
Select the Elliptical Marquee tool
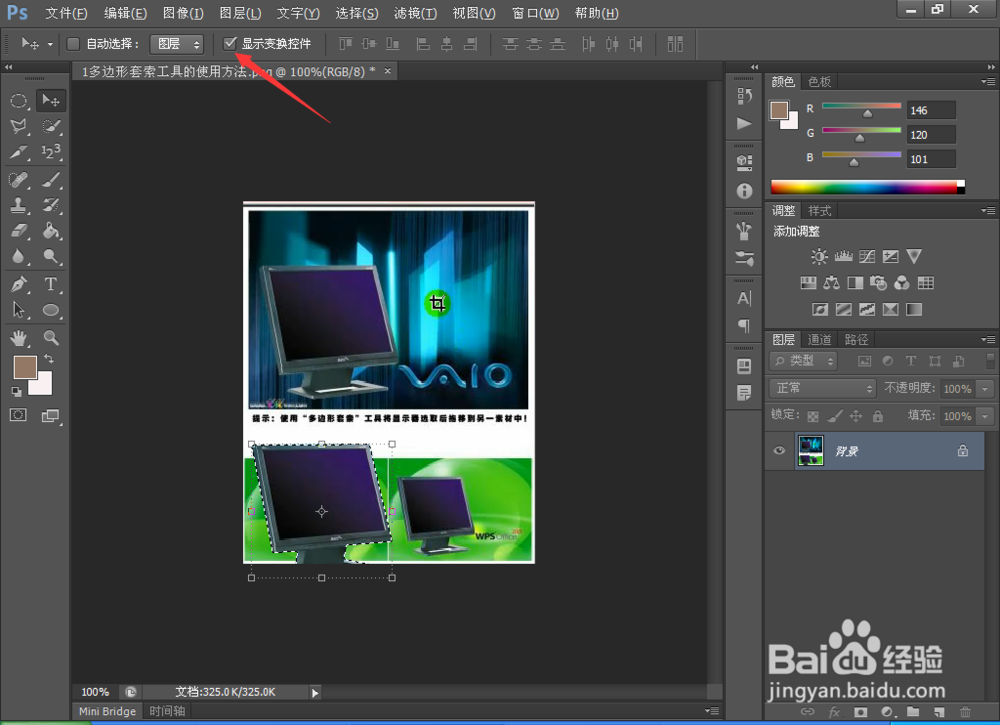tap(18, 100)
